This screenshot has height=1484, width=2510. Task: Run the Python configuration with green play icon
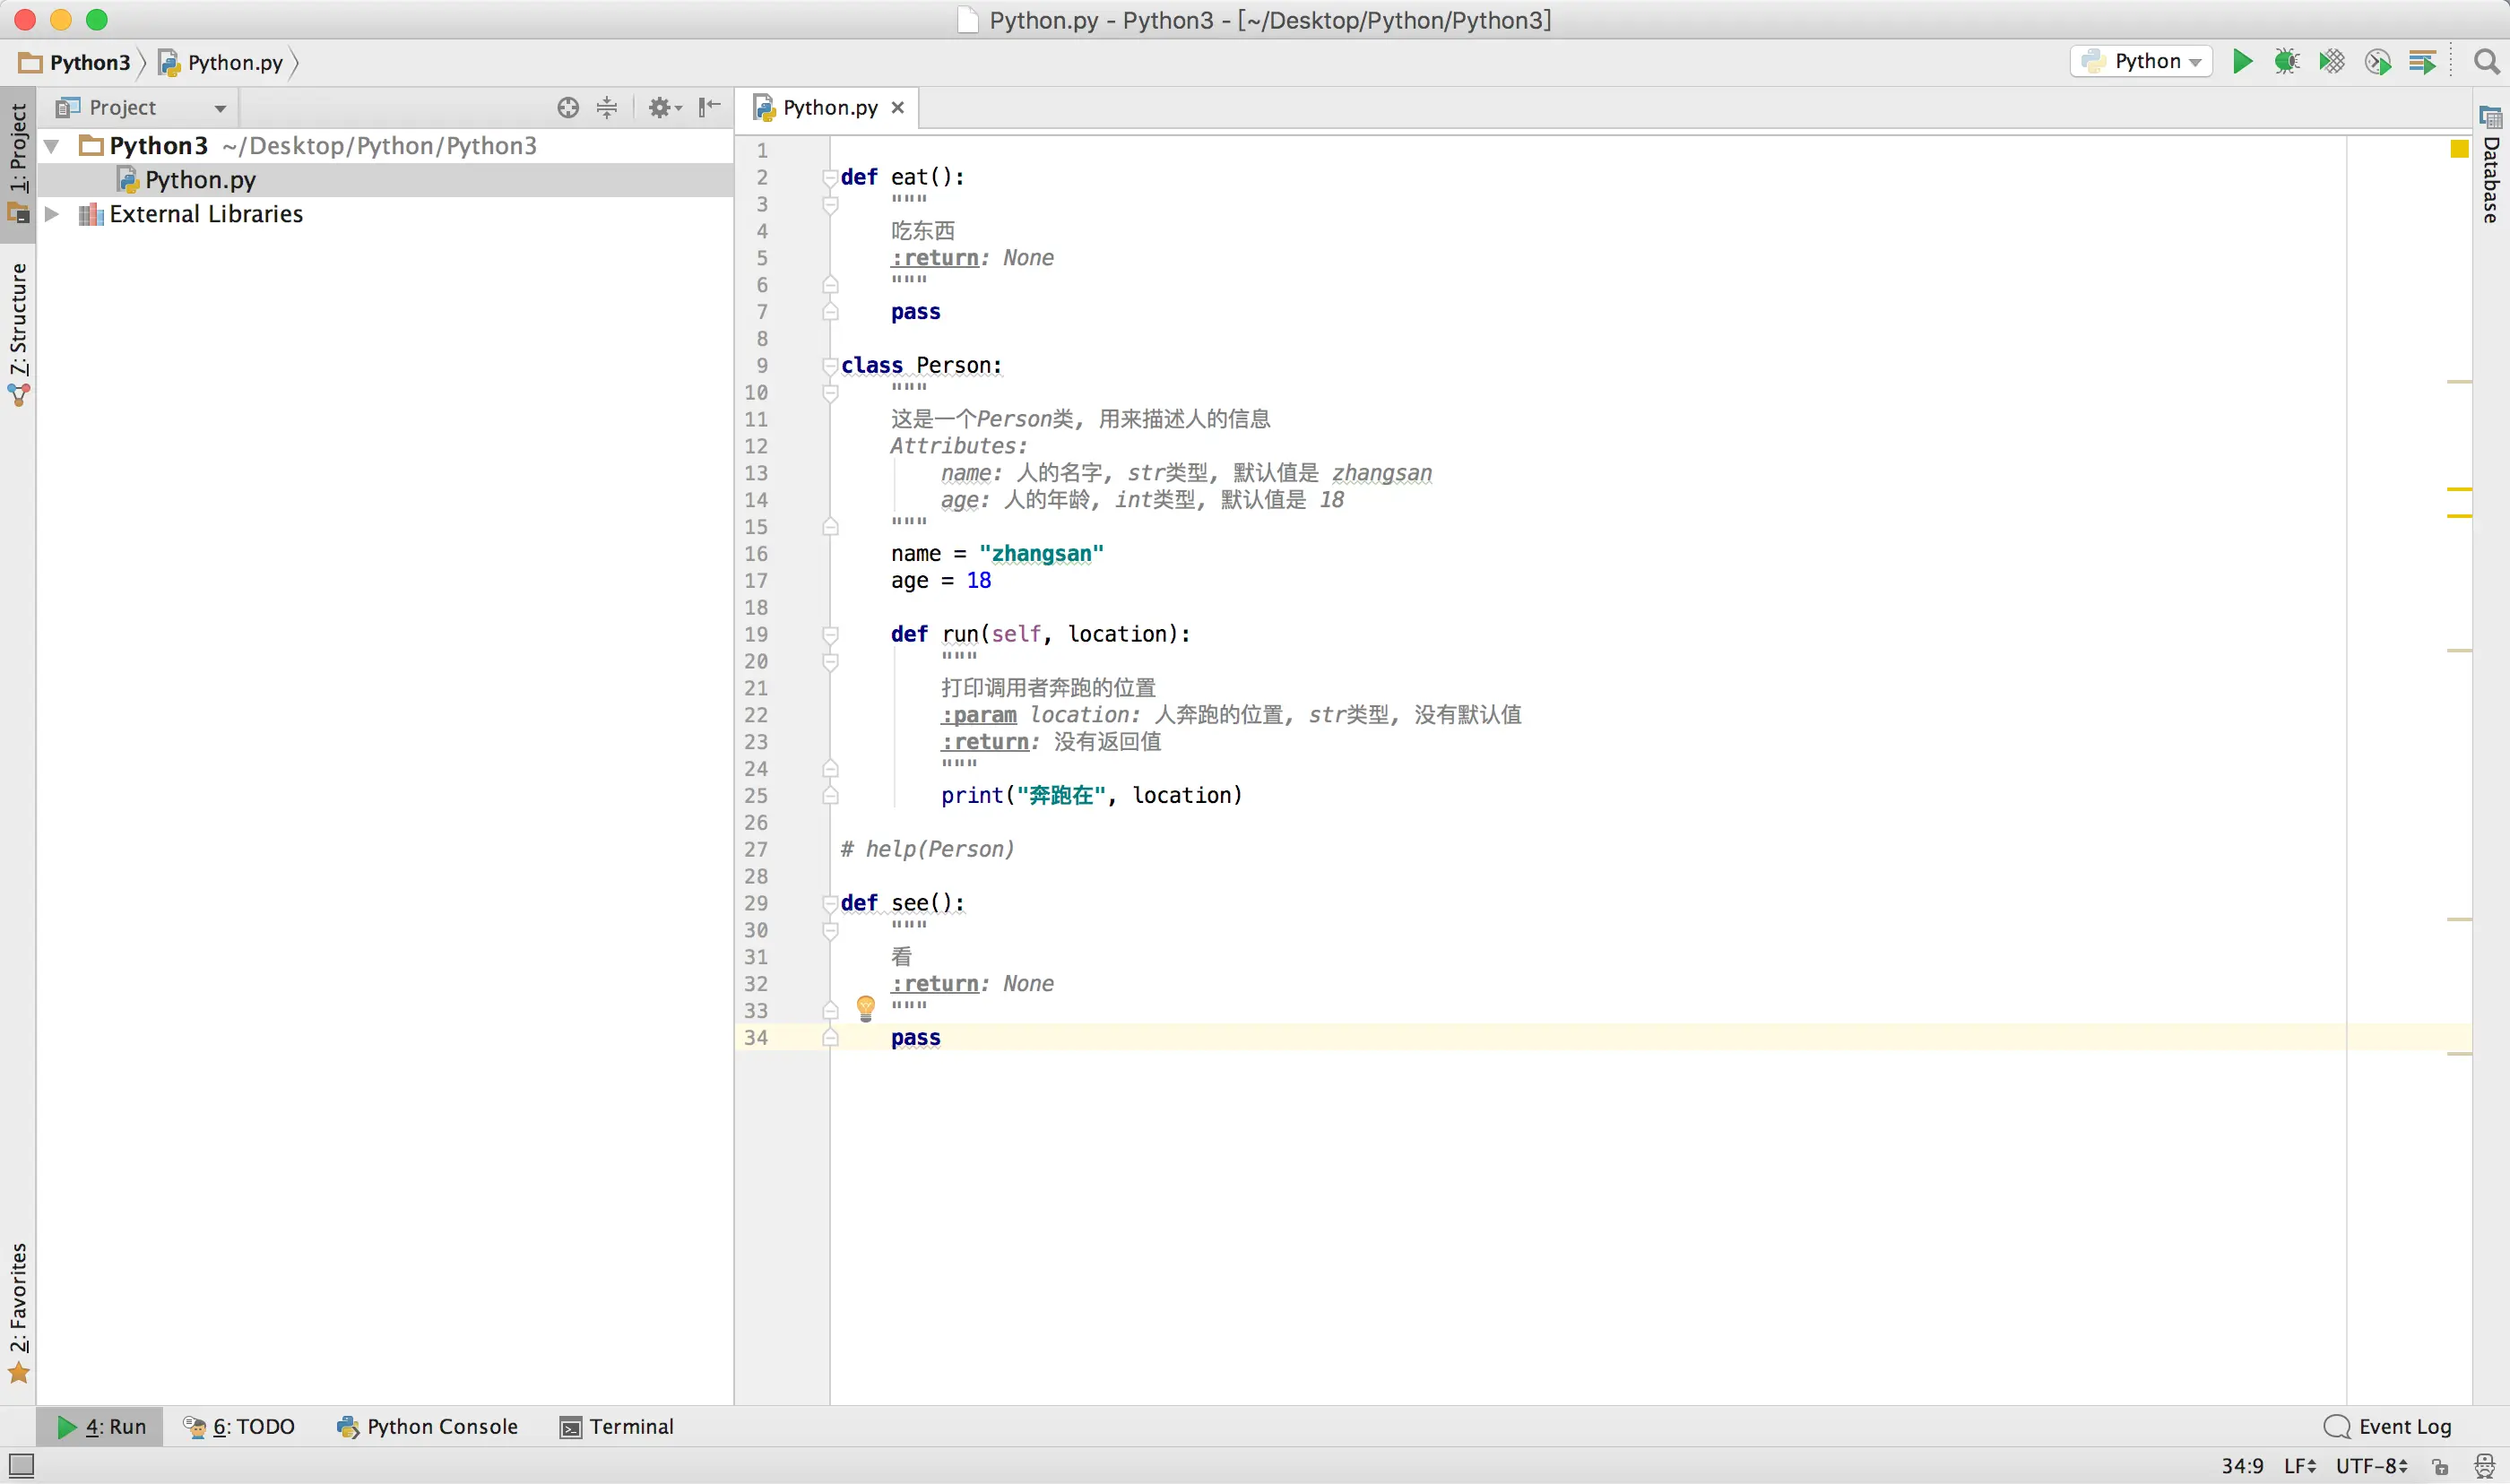click(2242, 62)
